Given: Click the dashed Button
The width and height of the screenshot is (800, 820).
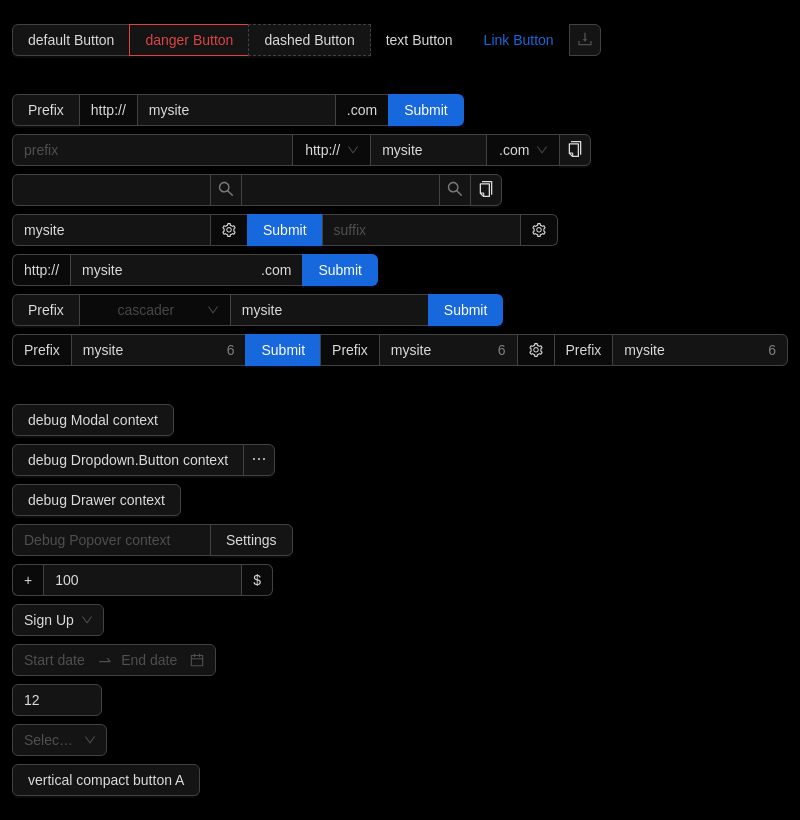Looking at the screenshot, I should pyautogui.click(x=309, y=40).
